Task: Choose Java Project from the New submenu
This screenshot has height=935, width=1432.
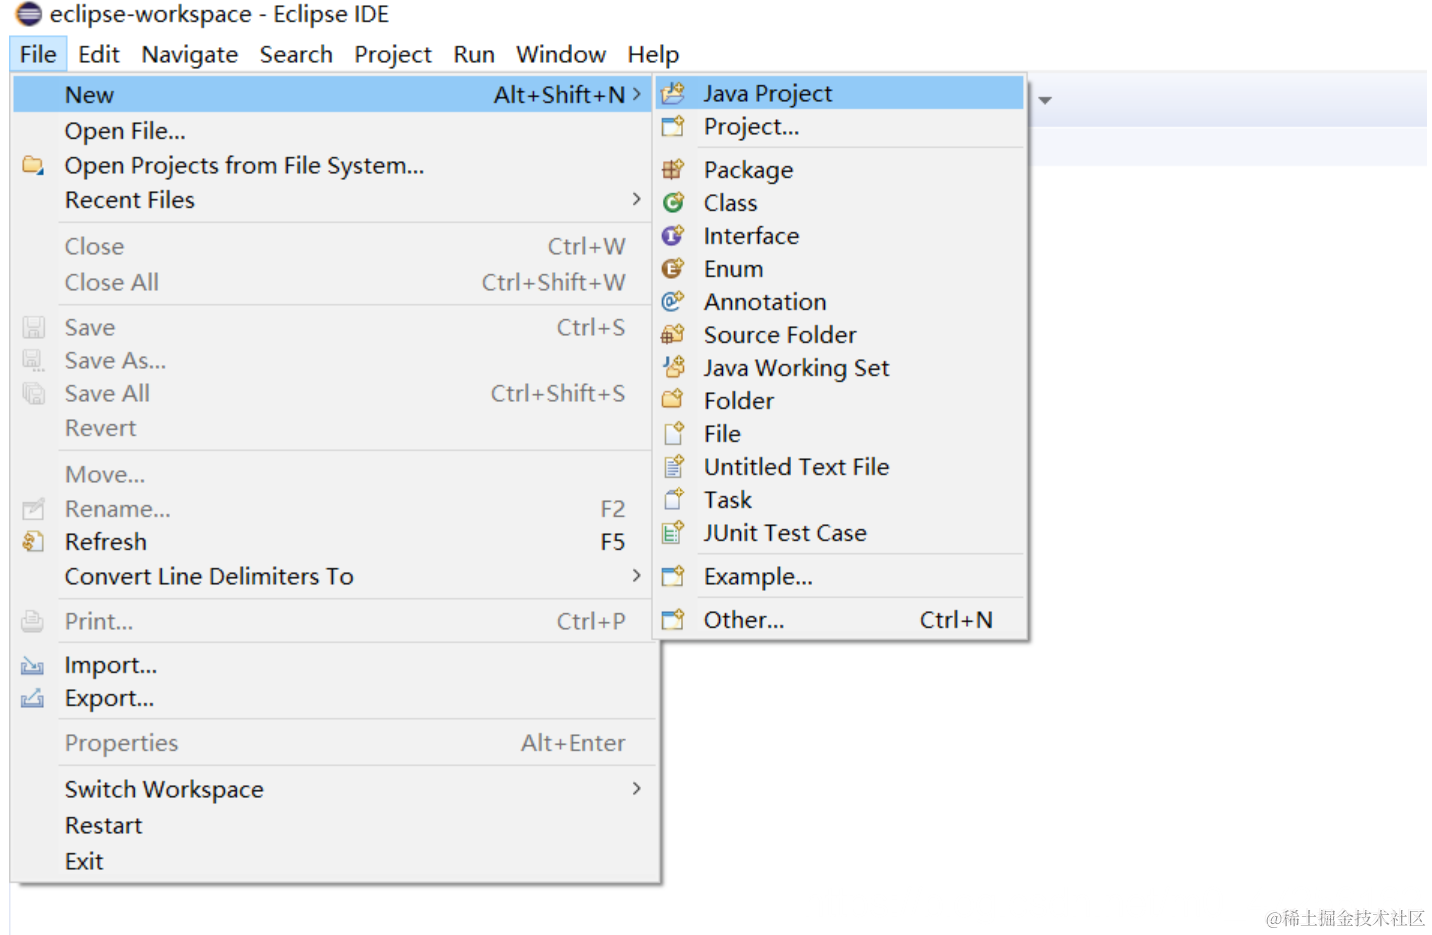Action: coord(840,93)
